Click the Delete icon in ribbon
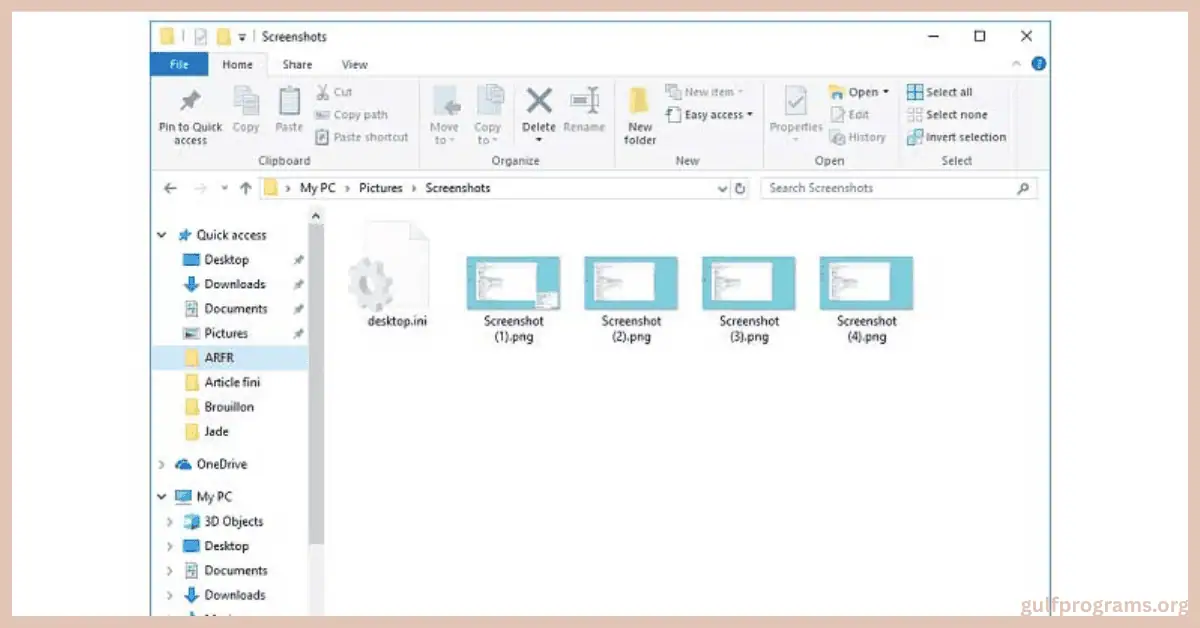 [539, 102]
